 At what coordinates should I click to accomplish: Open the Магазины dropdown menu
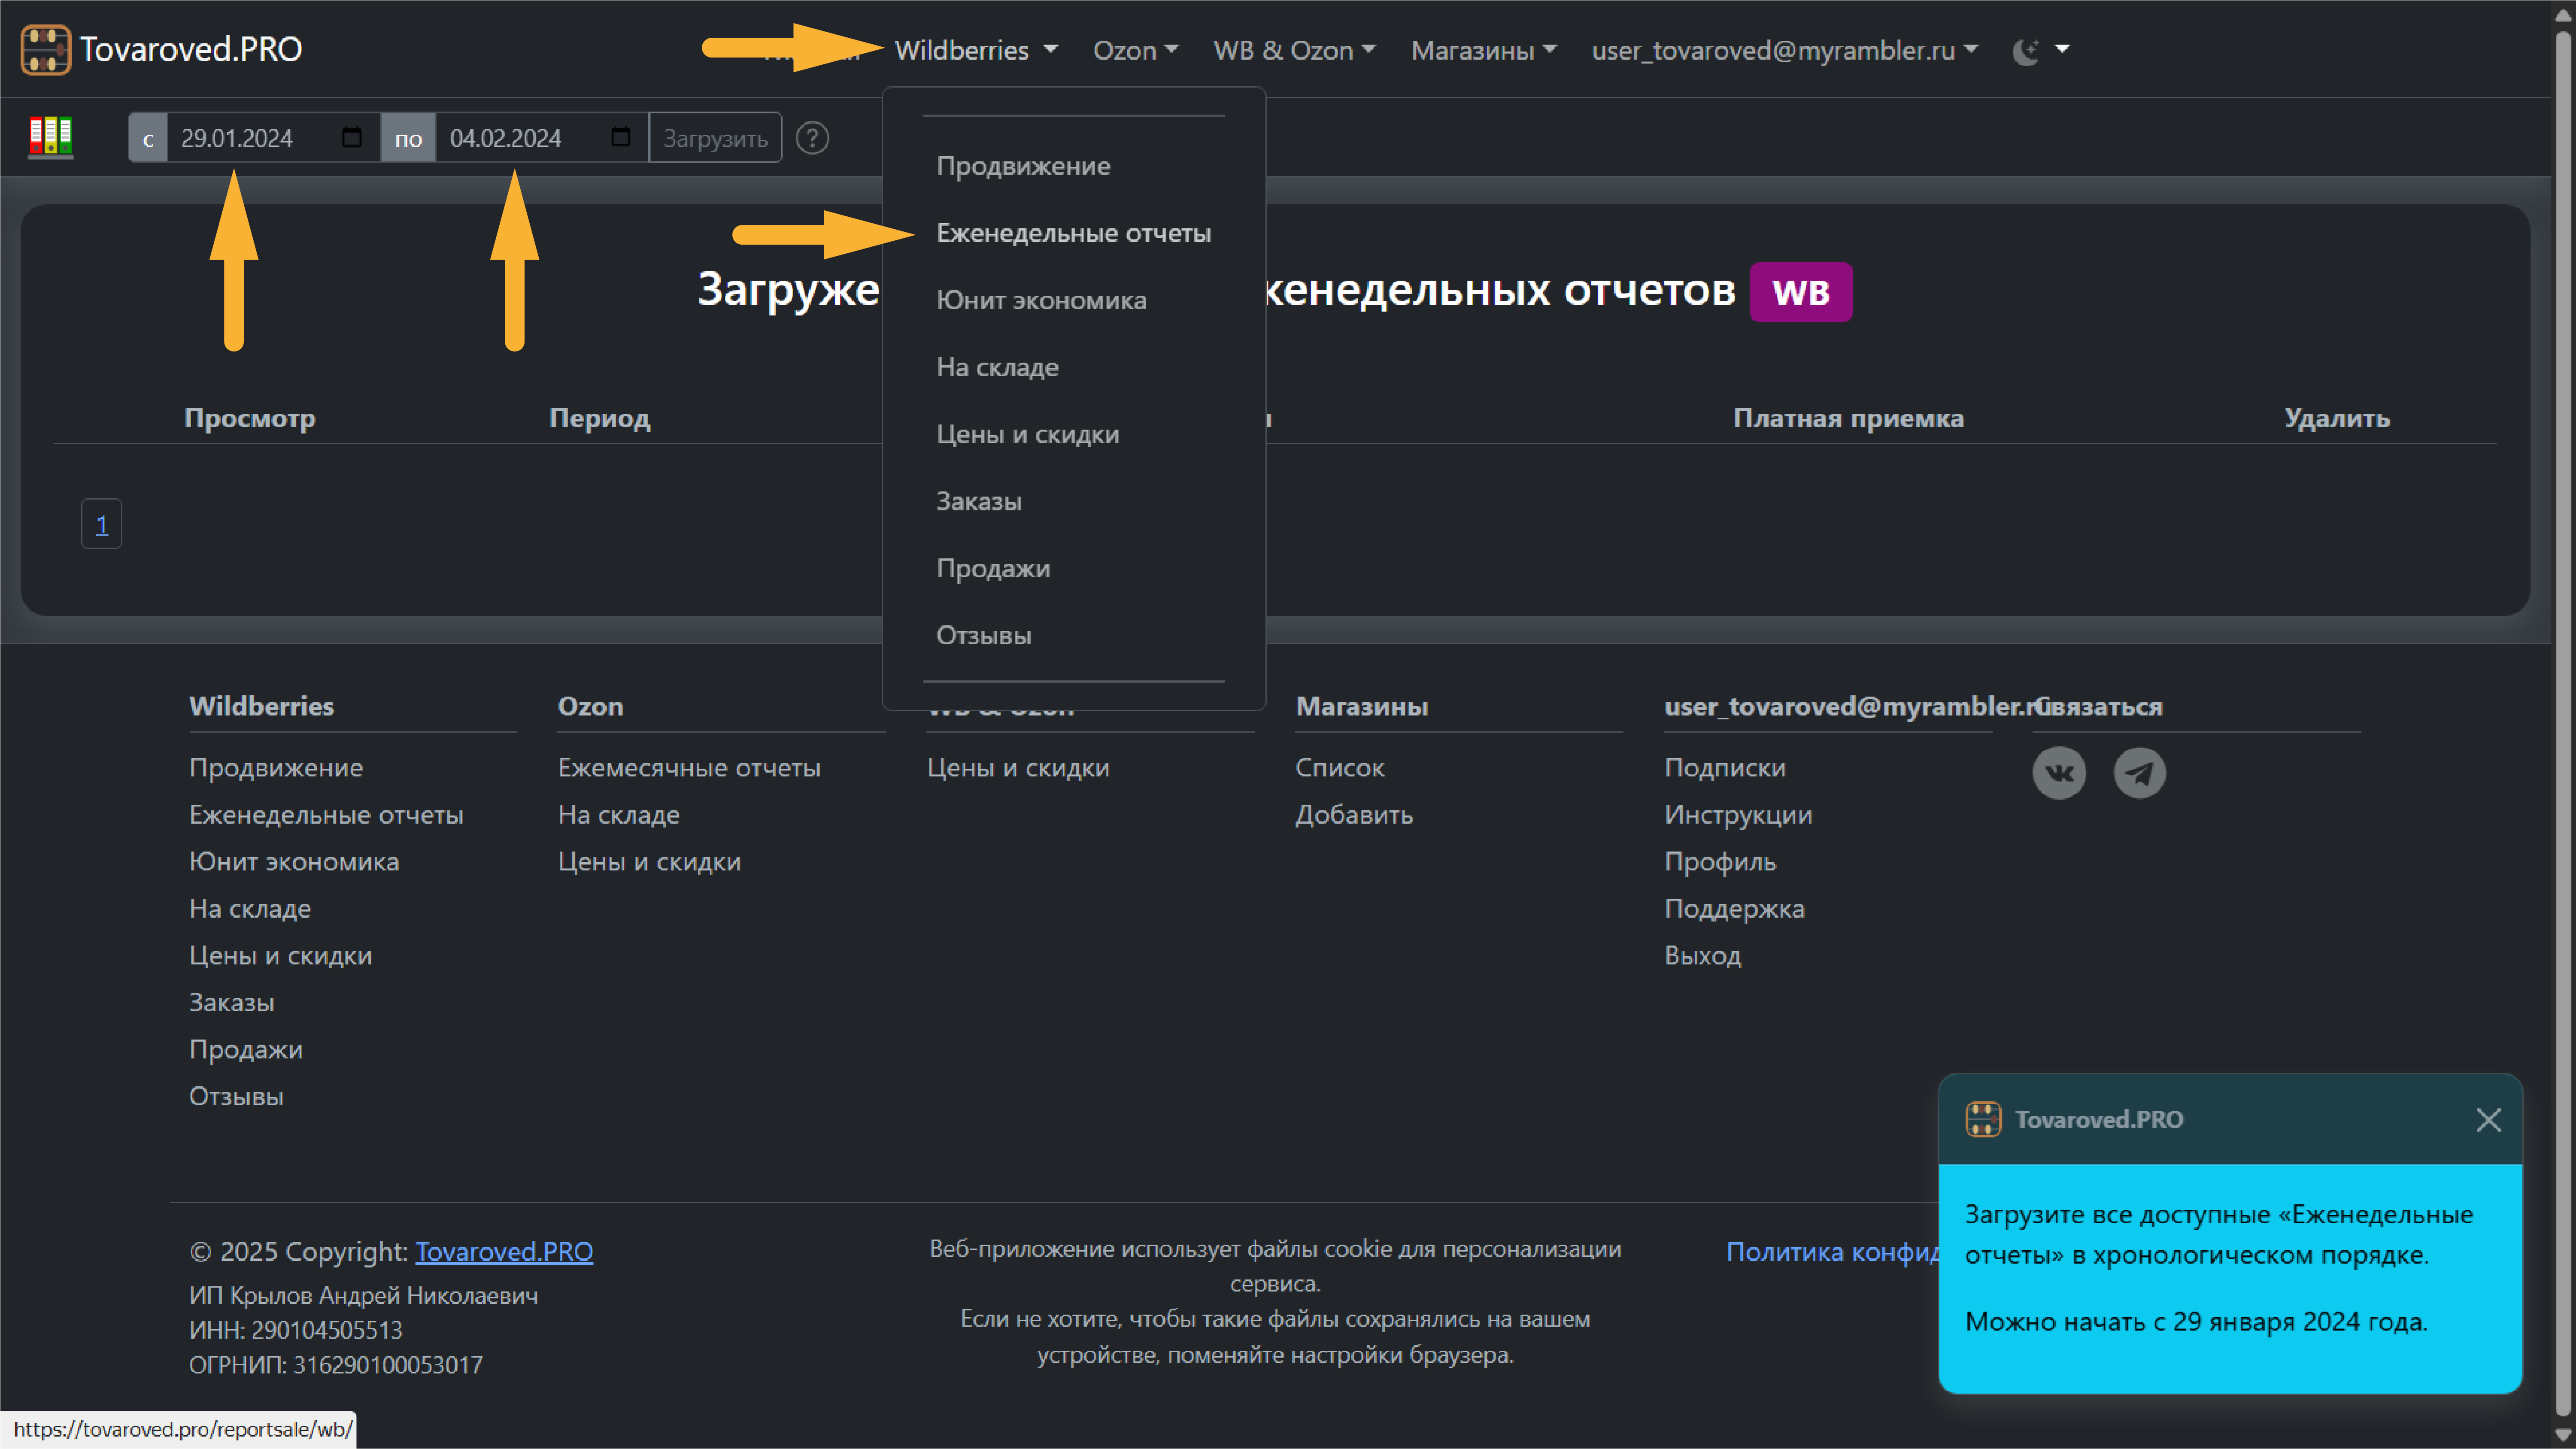(1483, 50)
